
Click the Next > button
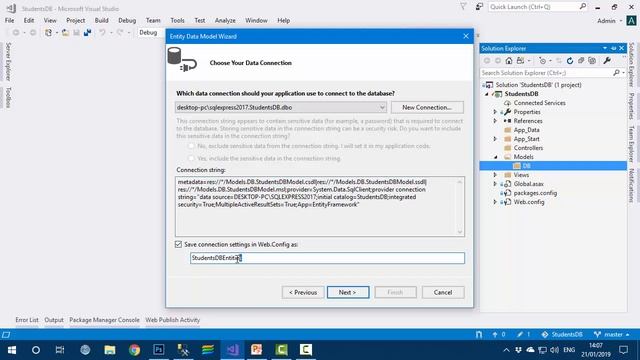tap(348, 292)
